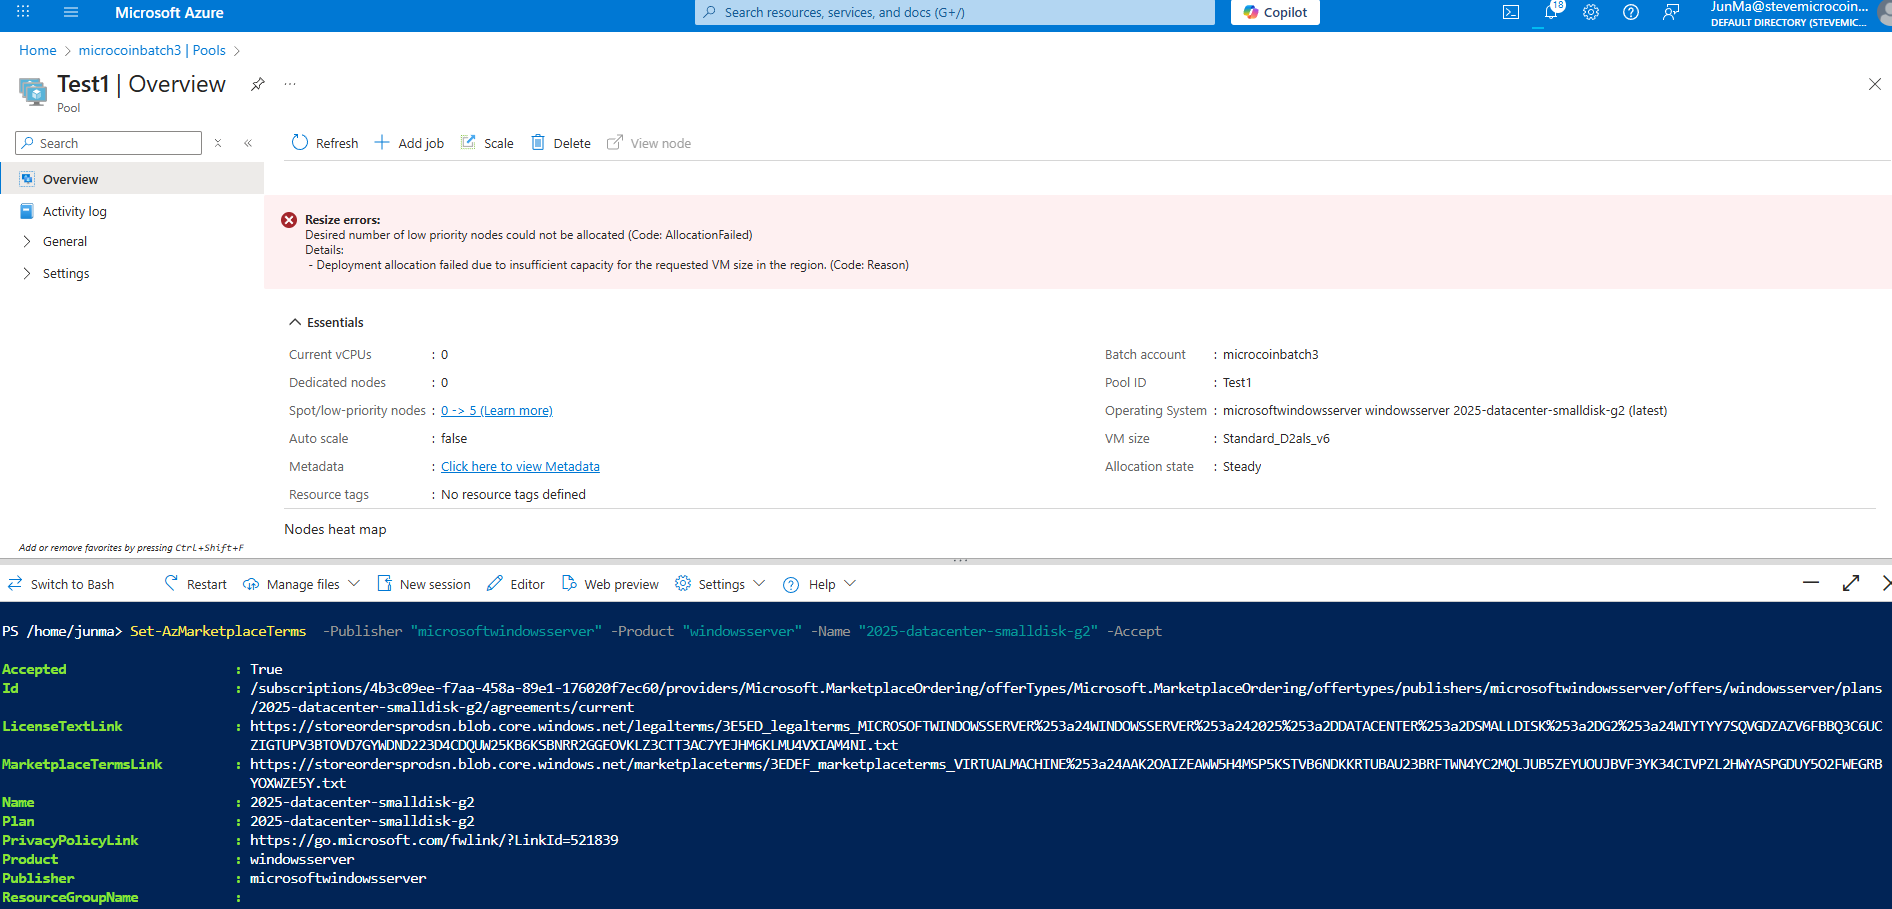This screenshot has width=1892, height=909.
Task: Open a New session in Cloud Shell
Action: (x=424, y=584)
